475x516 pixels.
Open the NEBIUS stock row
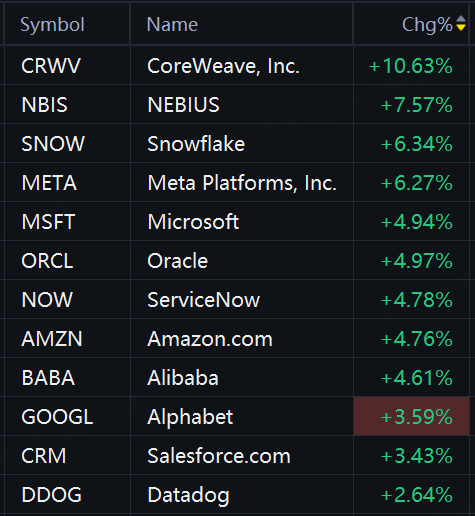237,105
